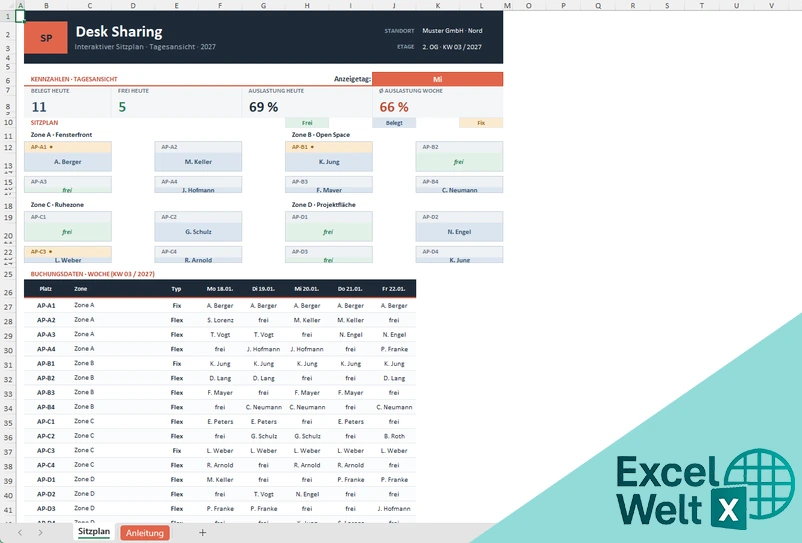The width and height of the screenshot is (802, 543).
Task: Select the AP-D2 seat card with N. Engel
Action: point(459,227)
